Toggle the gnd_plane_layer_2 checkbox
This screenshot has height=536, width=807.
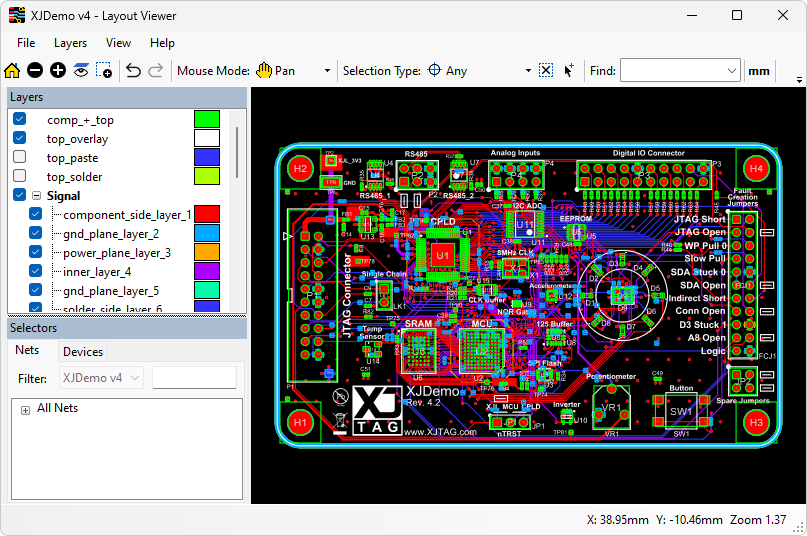pos(36,234)
